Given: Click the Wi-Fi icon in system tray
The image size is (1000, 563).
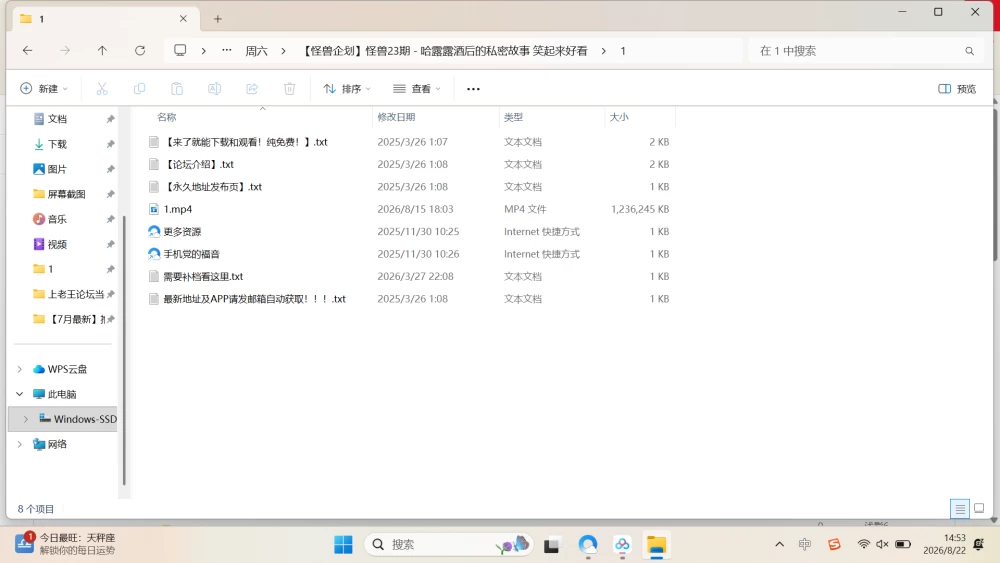Looking at the screenshot, I should (864, 544).
